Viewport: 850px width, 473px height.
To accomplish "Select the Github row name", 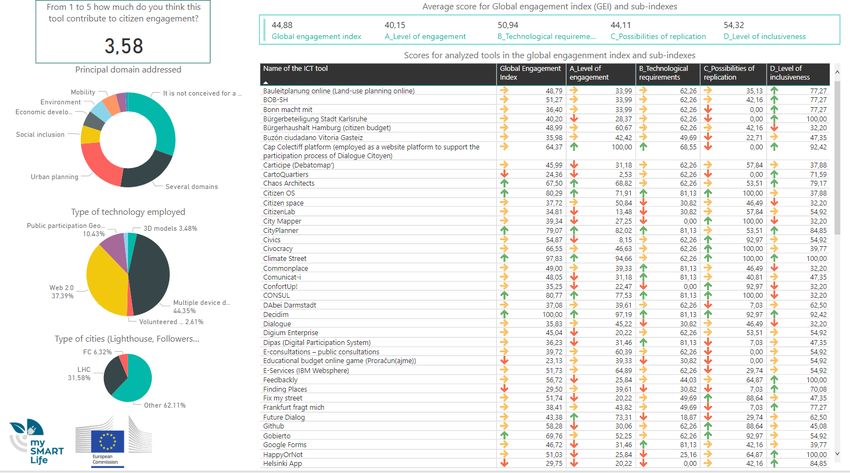I will coord(274,426).
